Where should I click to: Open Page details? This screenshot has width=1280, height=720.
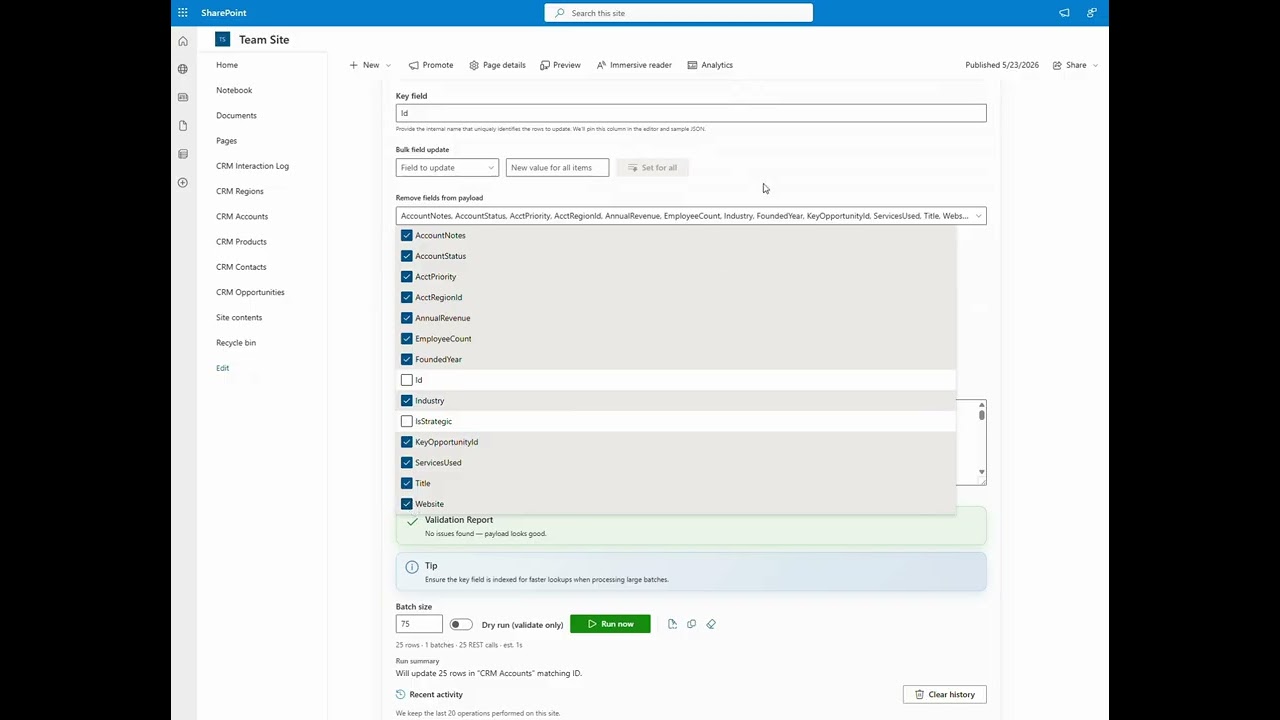click(x=497, y=65)
